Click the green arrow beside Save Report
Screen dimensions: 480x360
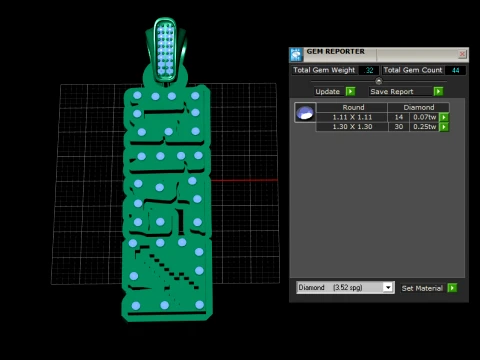tap(438, 91)
